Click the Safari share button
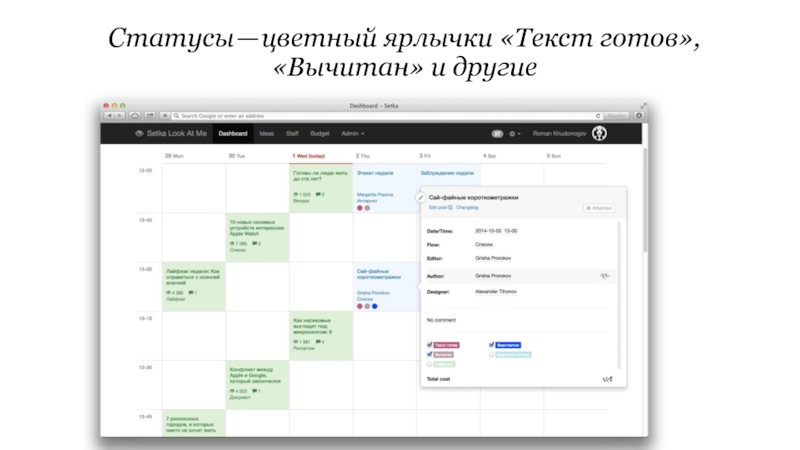 tap(150, 116)
